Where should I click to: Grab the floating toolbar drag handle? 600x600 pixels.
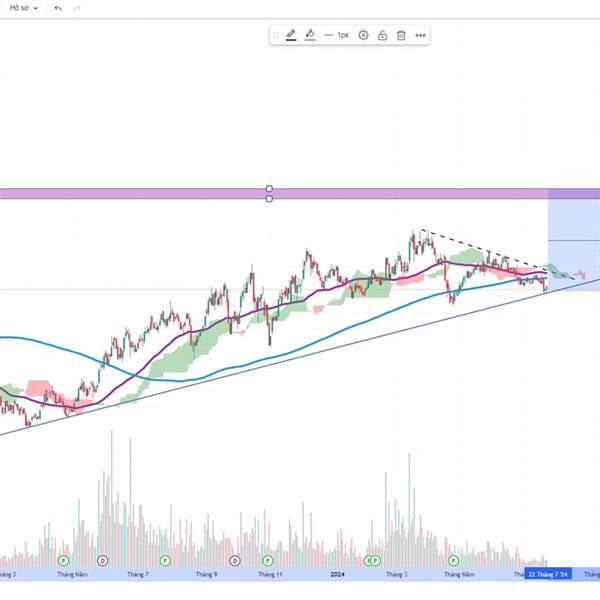pyautogui.click(x=276, y=35)
